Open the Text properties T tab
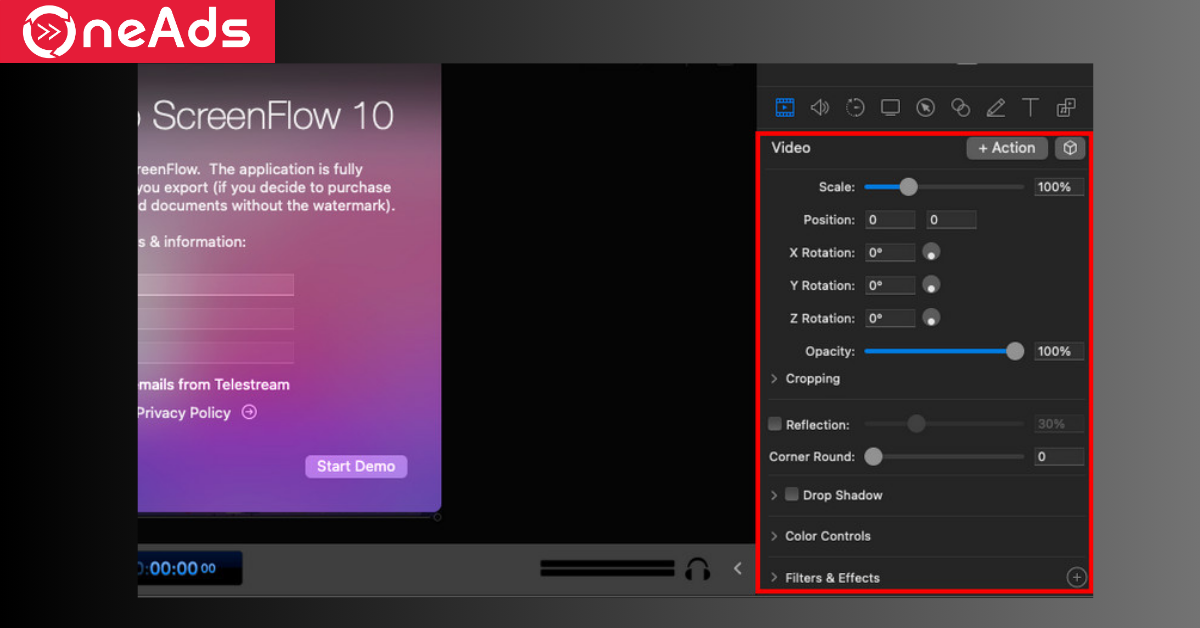This screenshot has width=1200, height=628. tap(1030, 107)
